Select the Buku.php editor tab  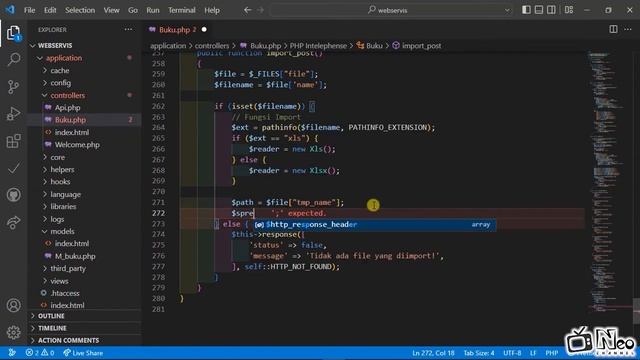(x=177, y=29)
